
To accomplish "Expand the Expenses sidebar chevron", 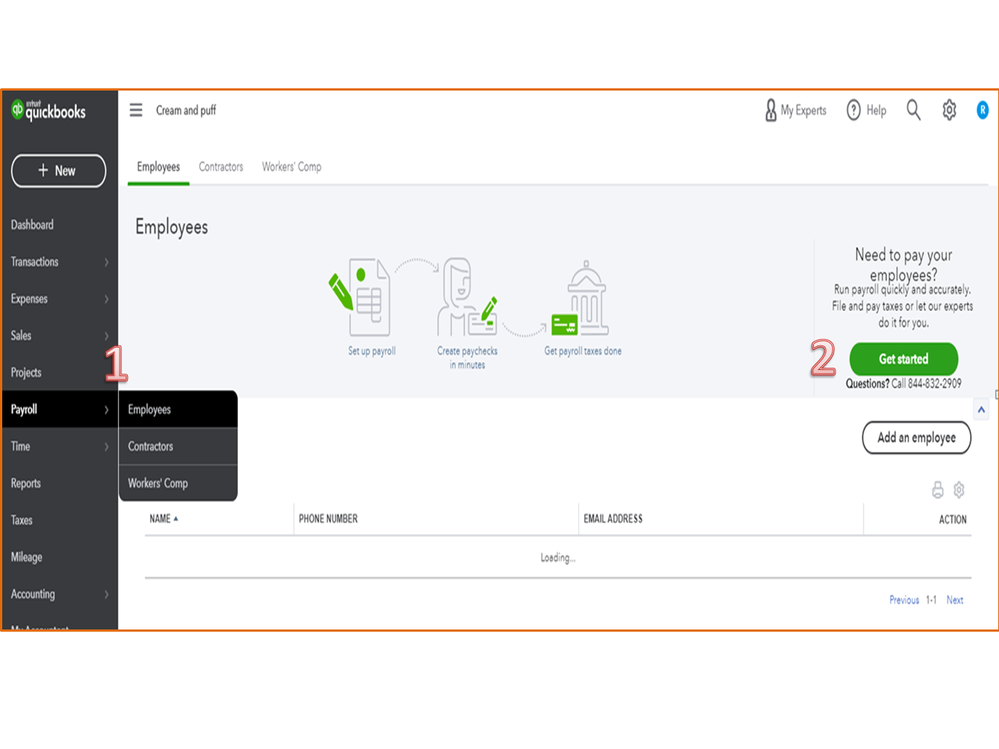I will pyautogui.click(x=106, y=299).
